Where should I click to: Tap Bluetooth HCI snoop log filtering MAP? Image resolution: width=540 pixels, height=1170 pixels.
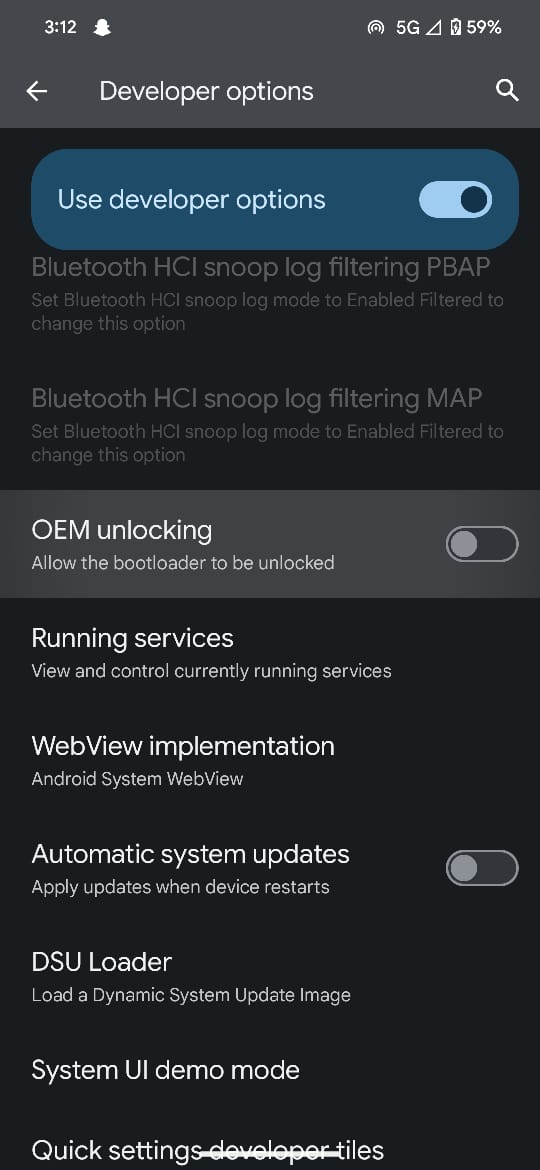pyautogui.click(x=270, y=424)
